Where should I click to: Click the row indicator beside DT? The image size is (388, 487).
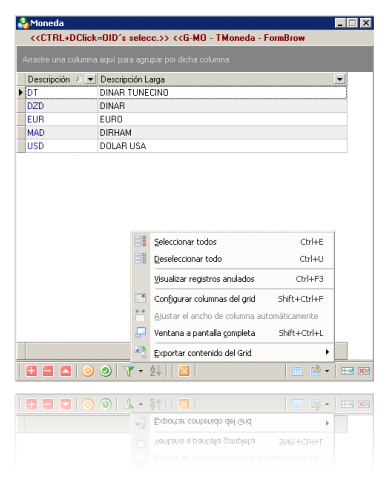[x=21, y=93]
